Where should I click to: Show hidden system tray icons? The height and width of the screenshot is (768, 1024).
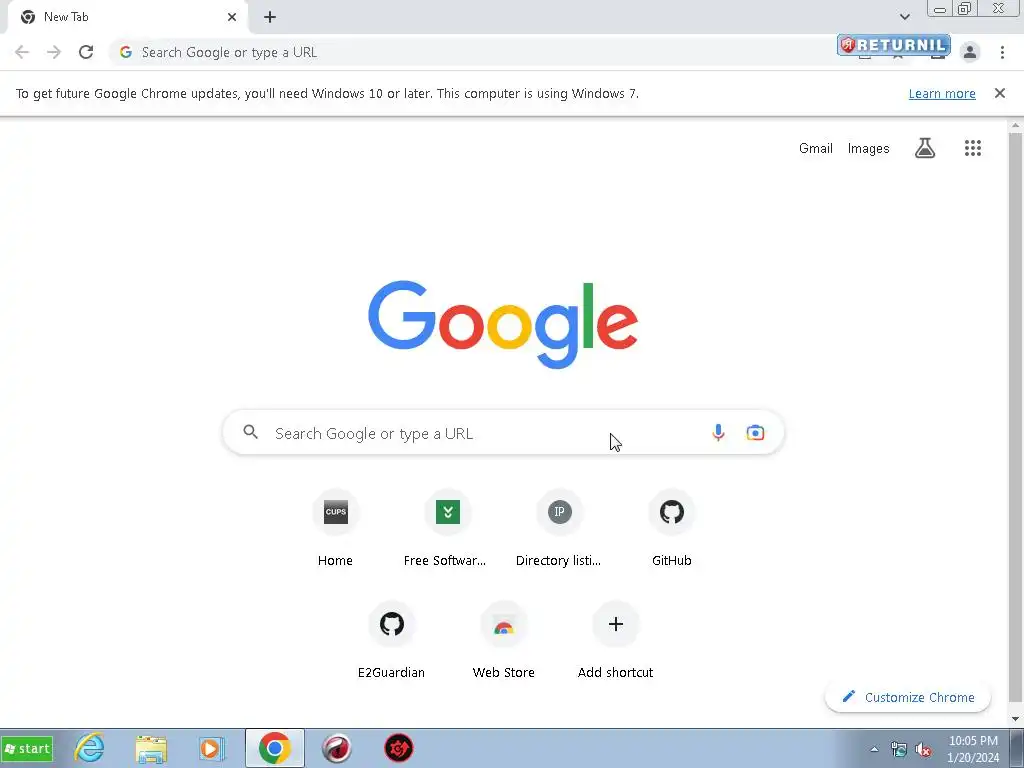pos(874,749)
